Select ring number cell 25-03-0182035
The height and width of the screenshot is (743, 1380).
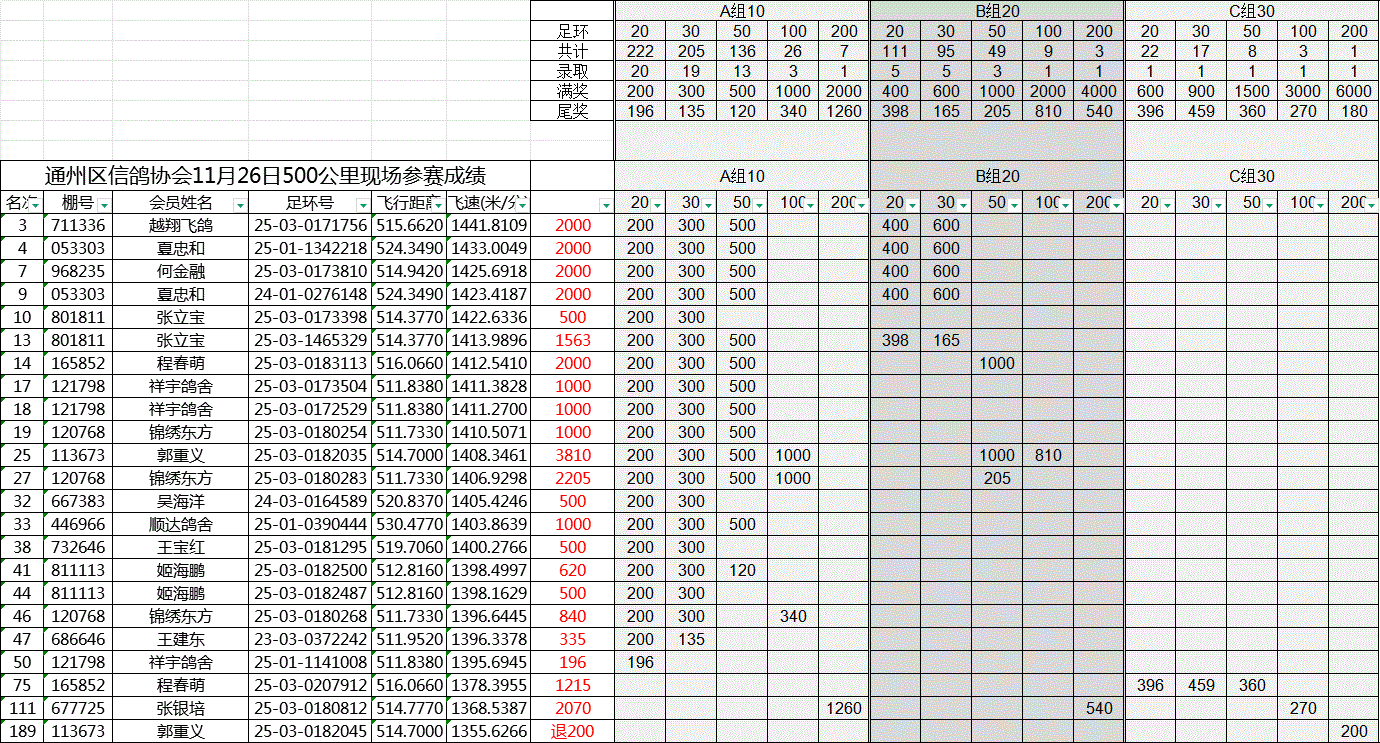coord(310,455)
